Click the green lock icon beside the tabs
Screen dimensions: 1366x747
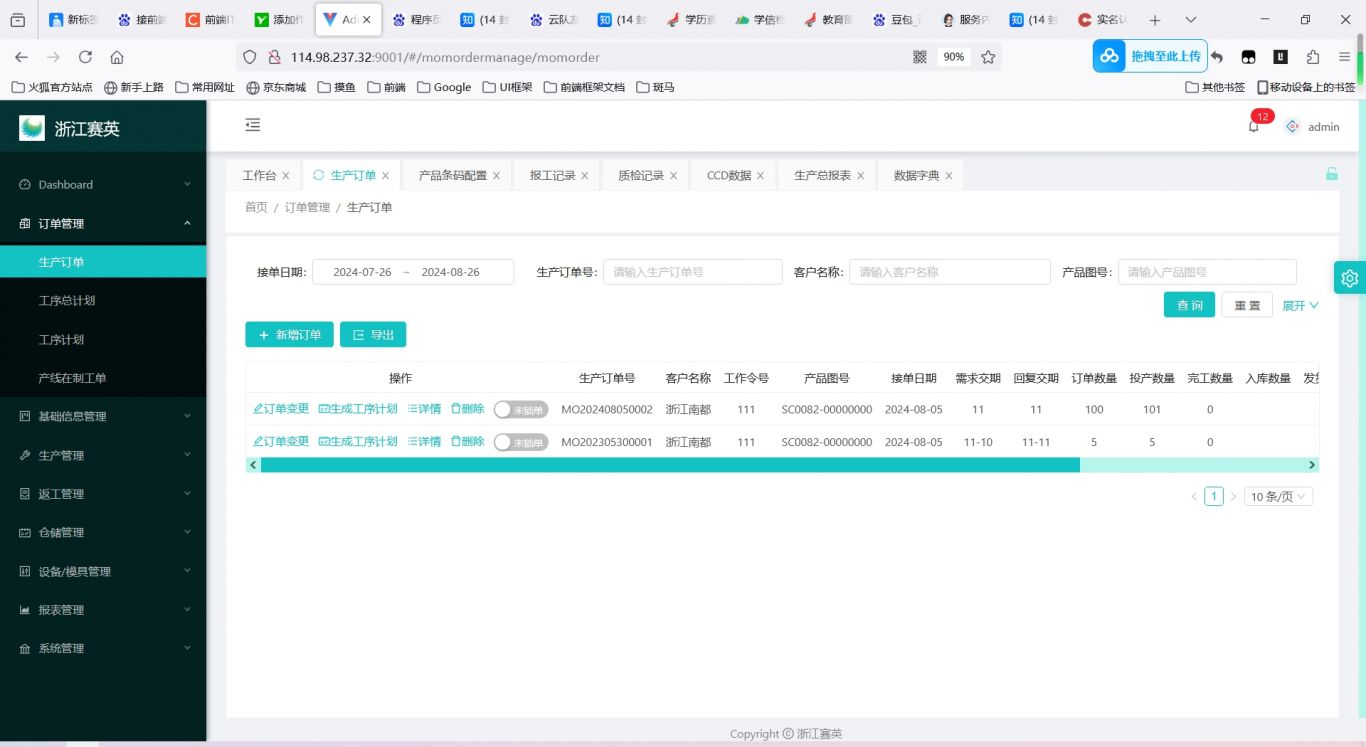pyautogui.click(x=1332, y=174)
